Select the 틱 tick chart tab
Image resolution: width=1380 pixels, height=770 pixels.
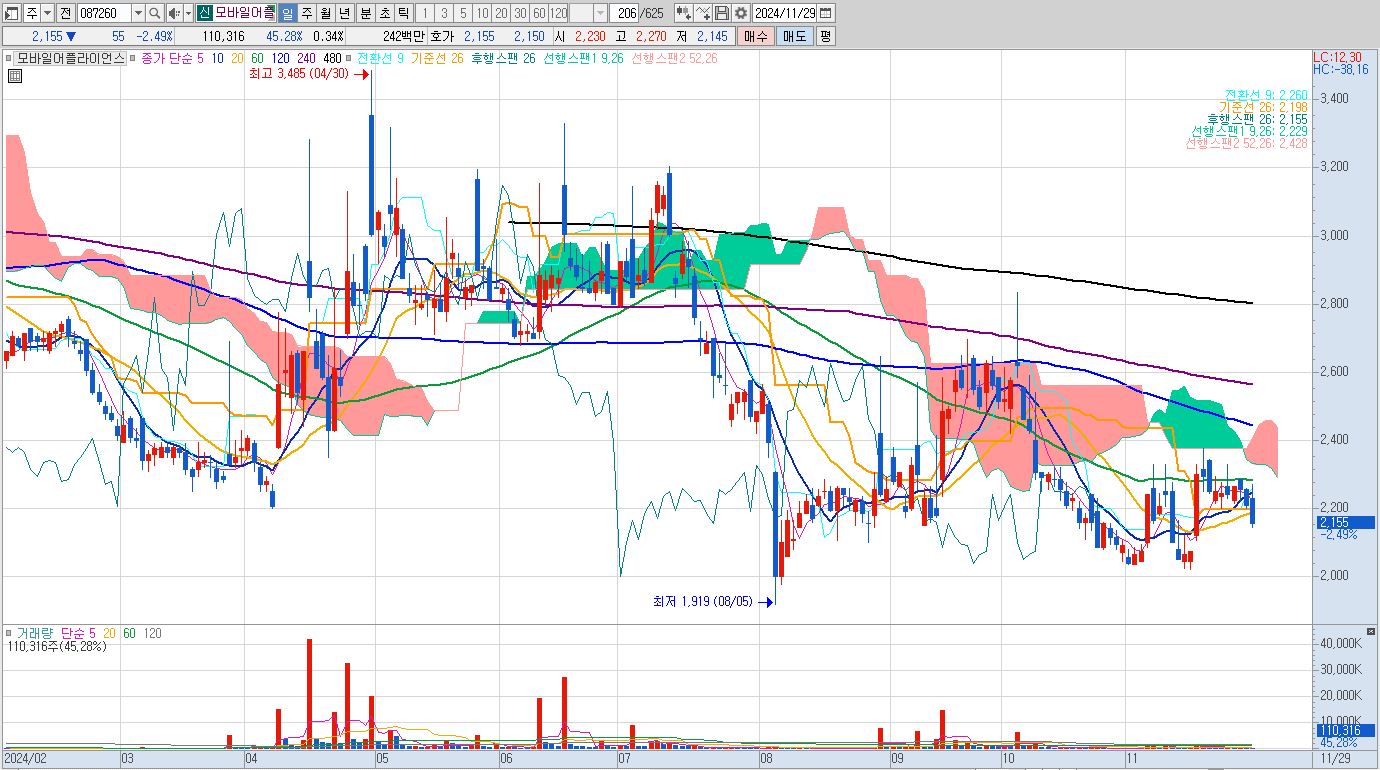[x=402, y=13]
